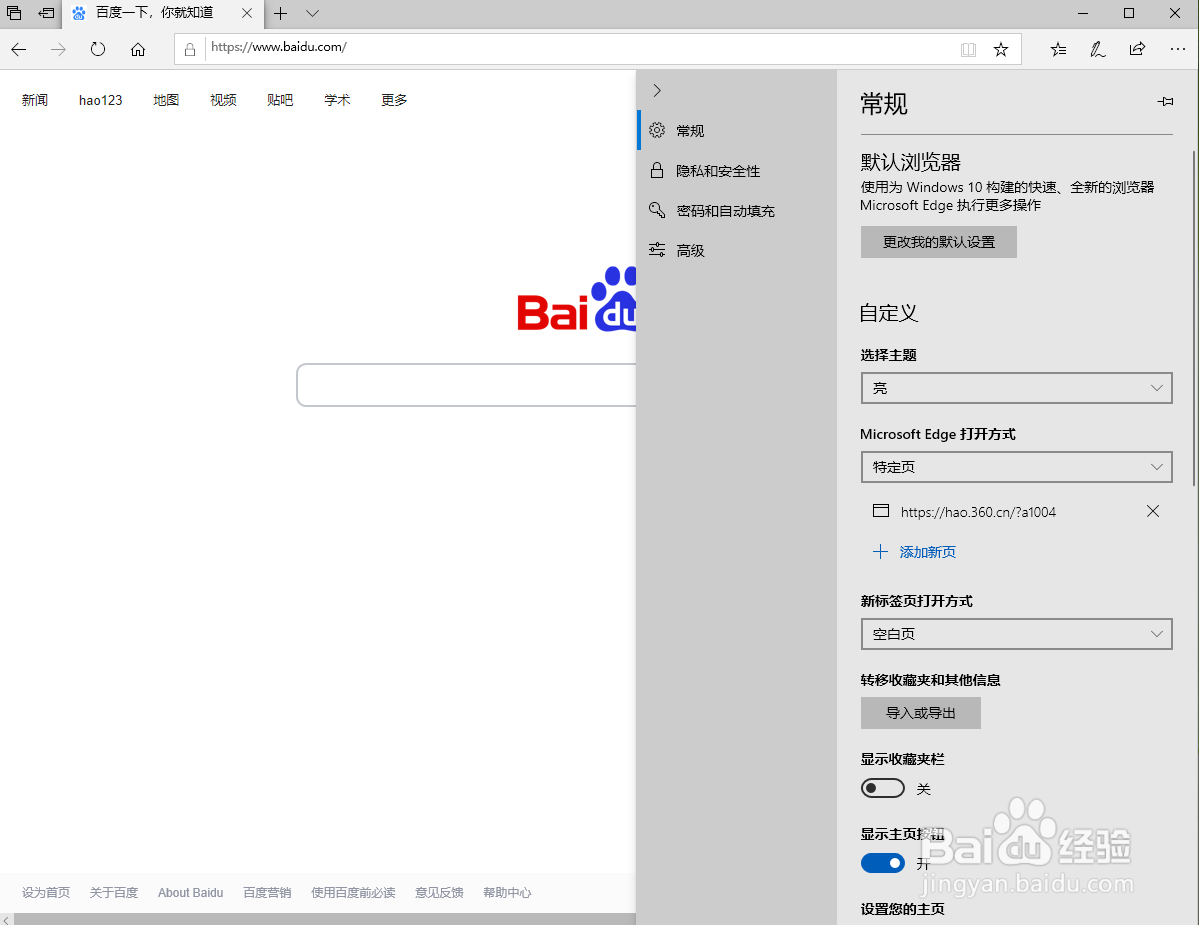The height and width of the screenshot is (925, 1199).
Task: Open tabs you've set aside icon
Action: click(14, 13)
